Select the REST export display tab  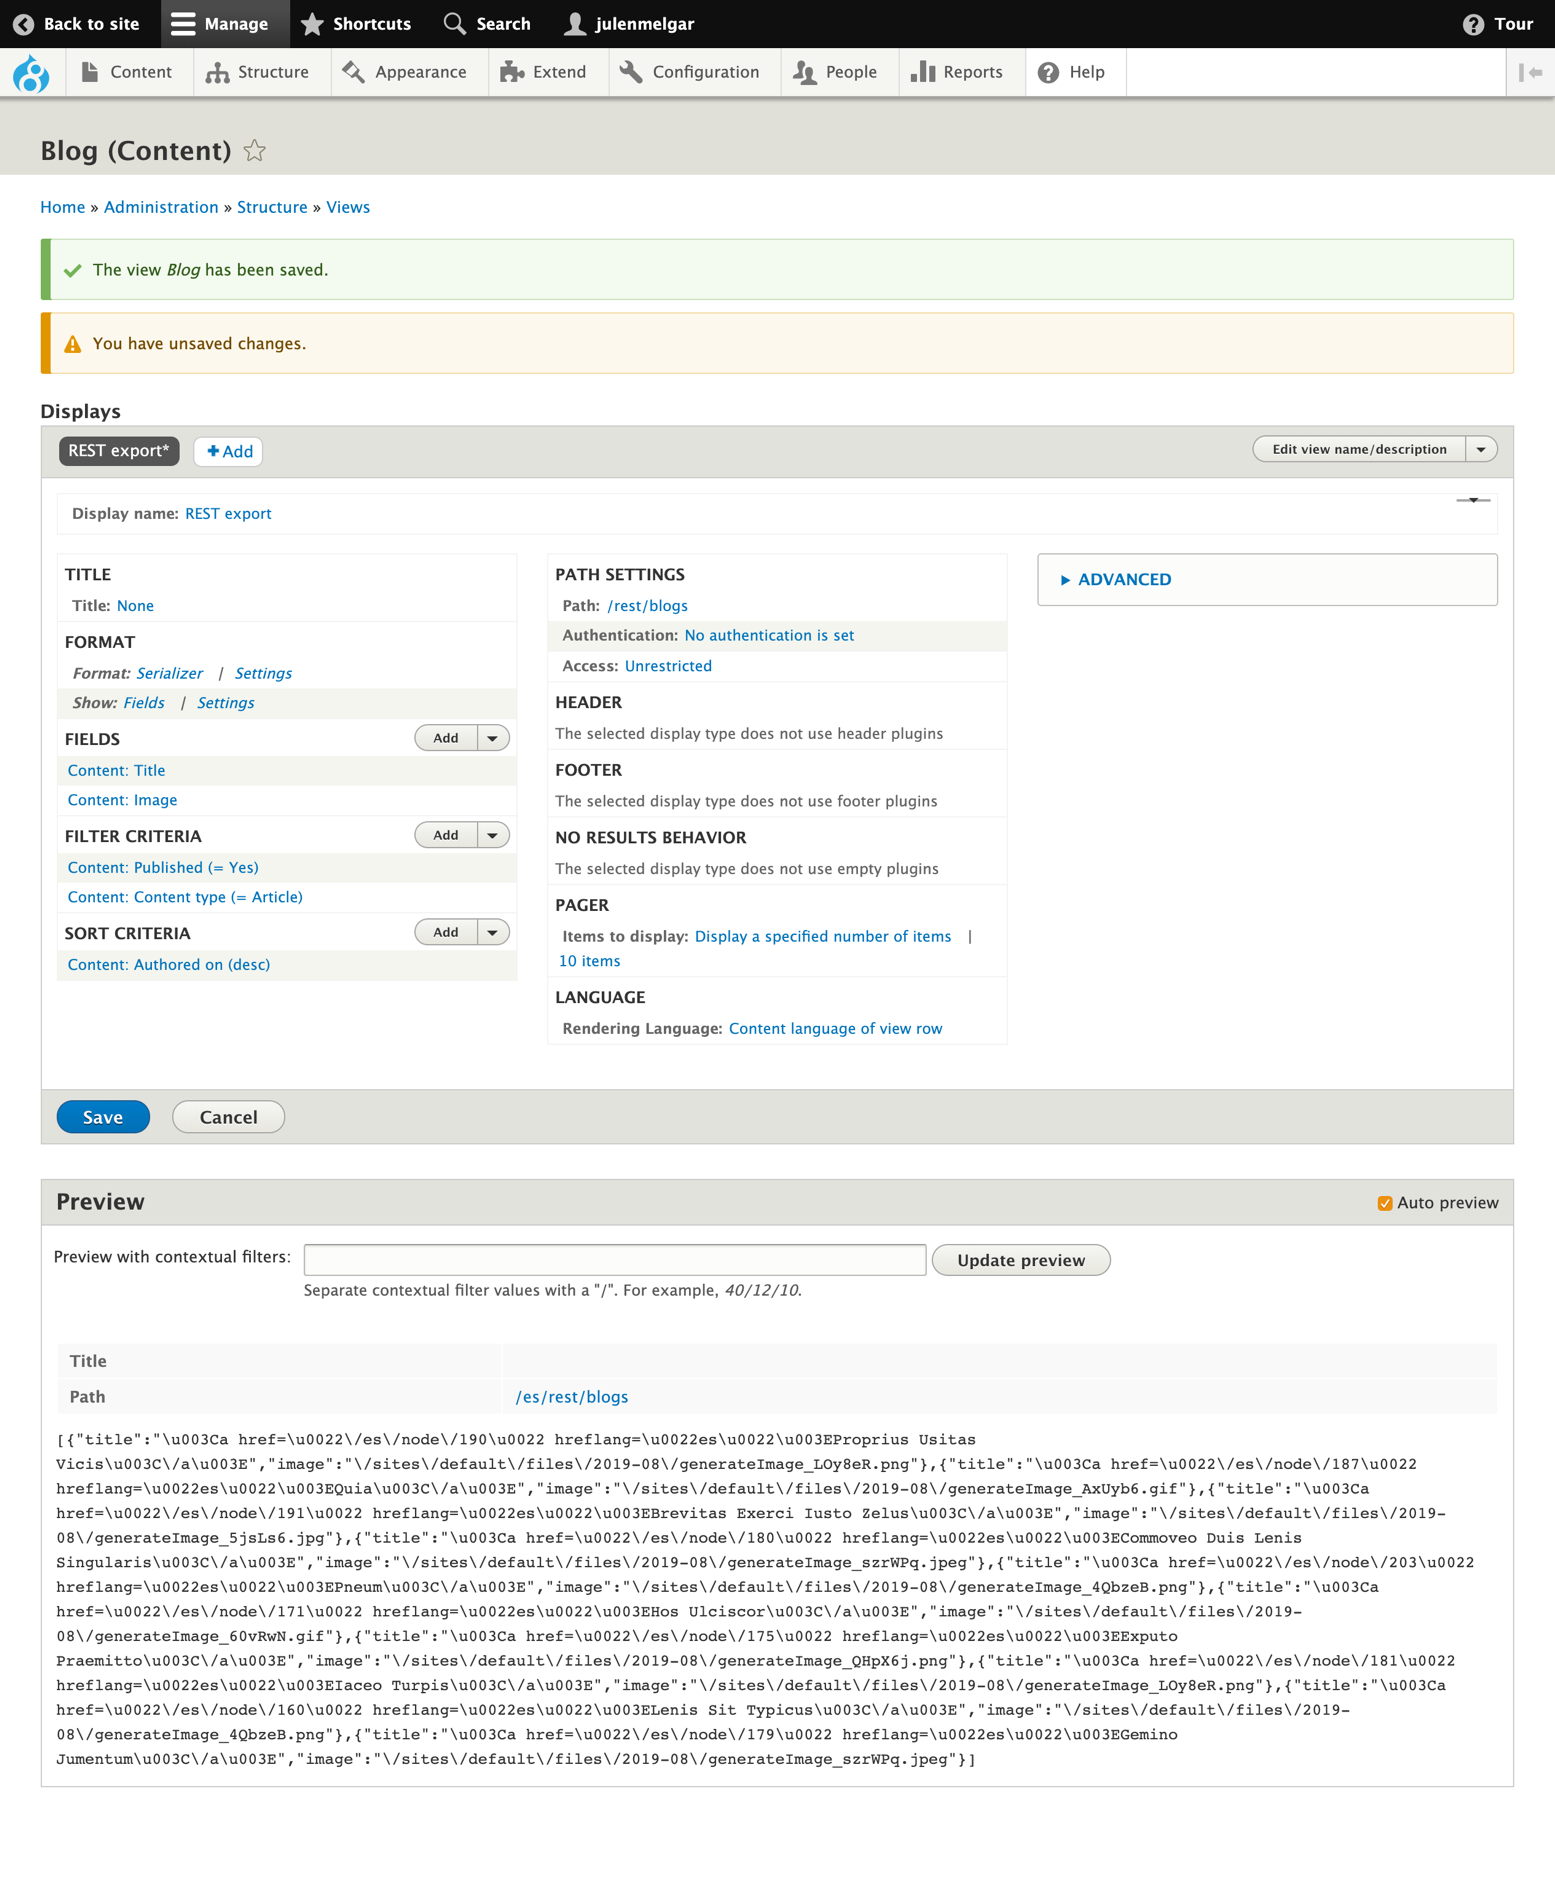(x=119, y=451)
